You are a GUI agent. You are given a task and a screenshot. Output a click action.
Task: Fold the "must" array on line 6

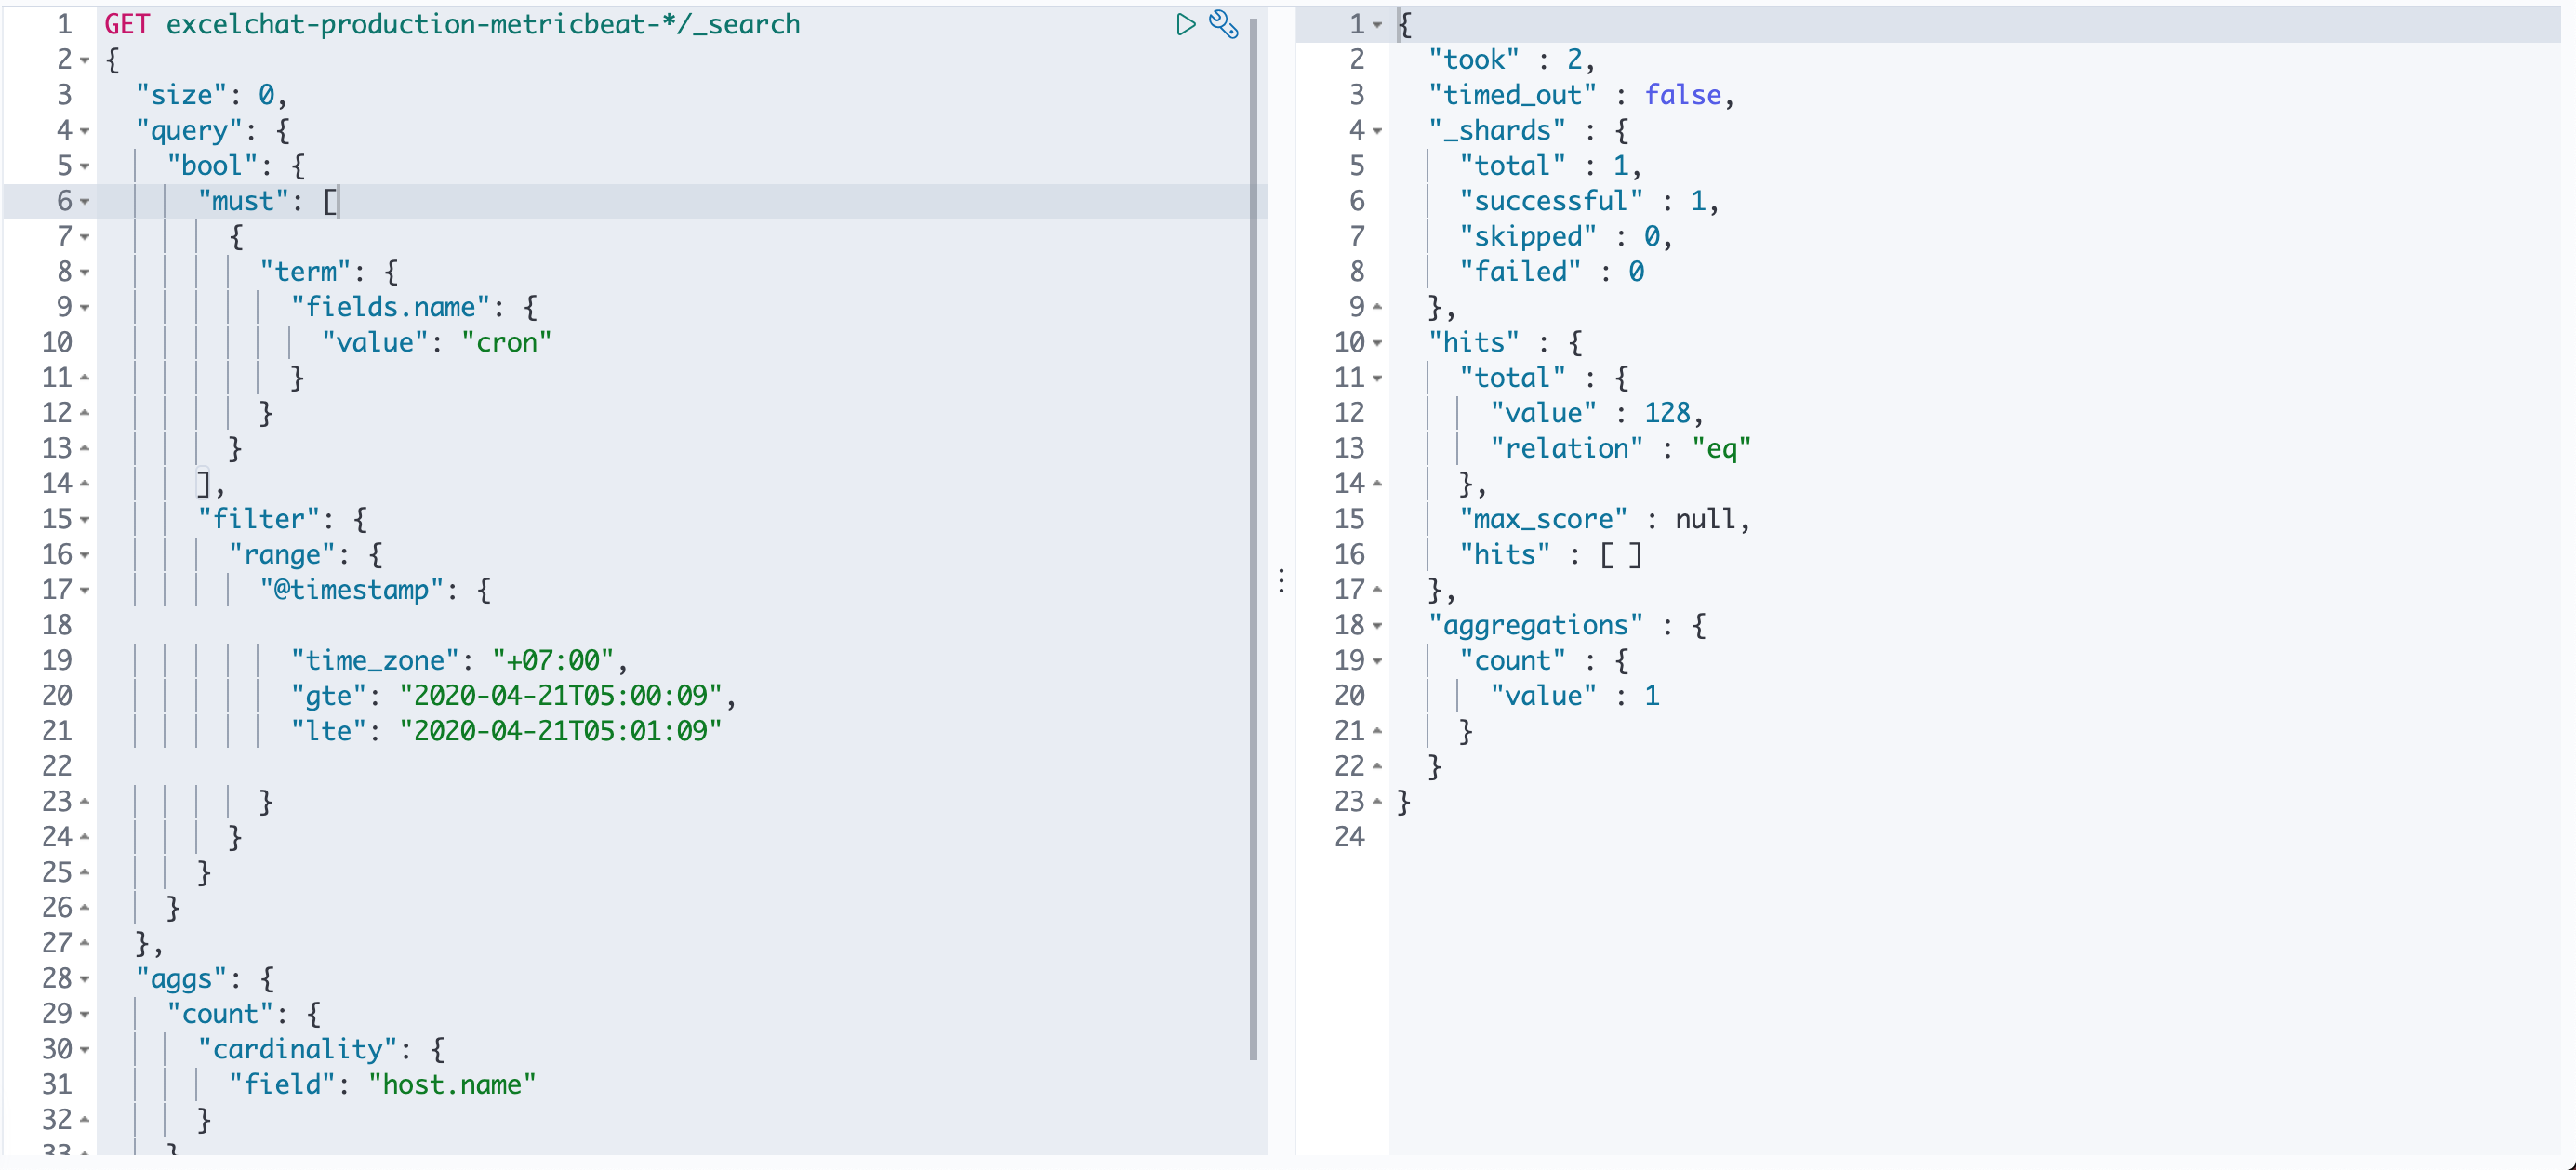[85, 202]
